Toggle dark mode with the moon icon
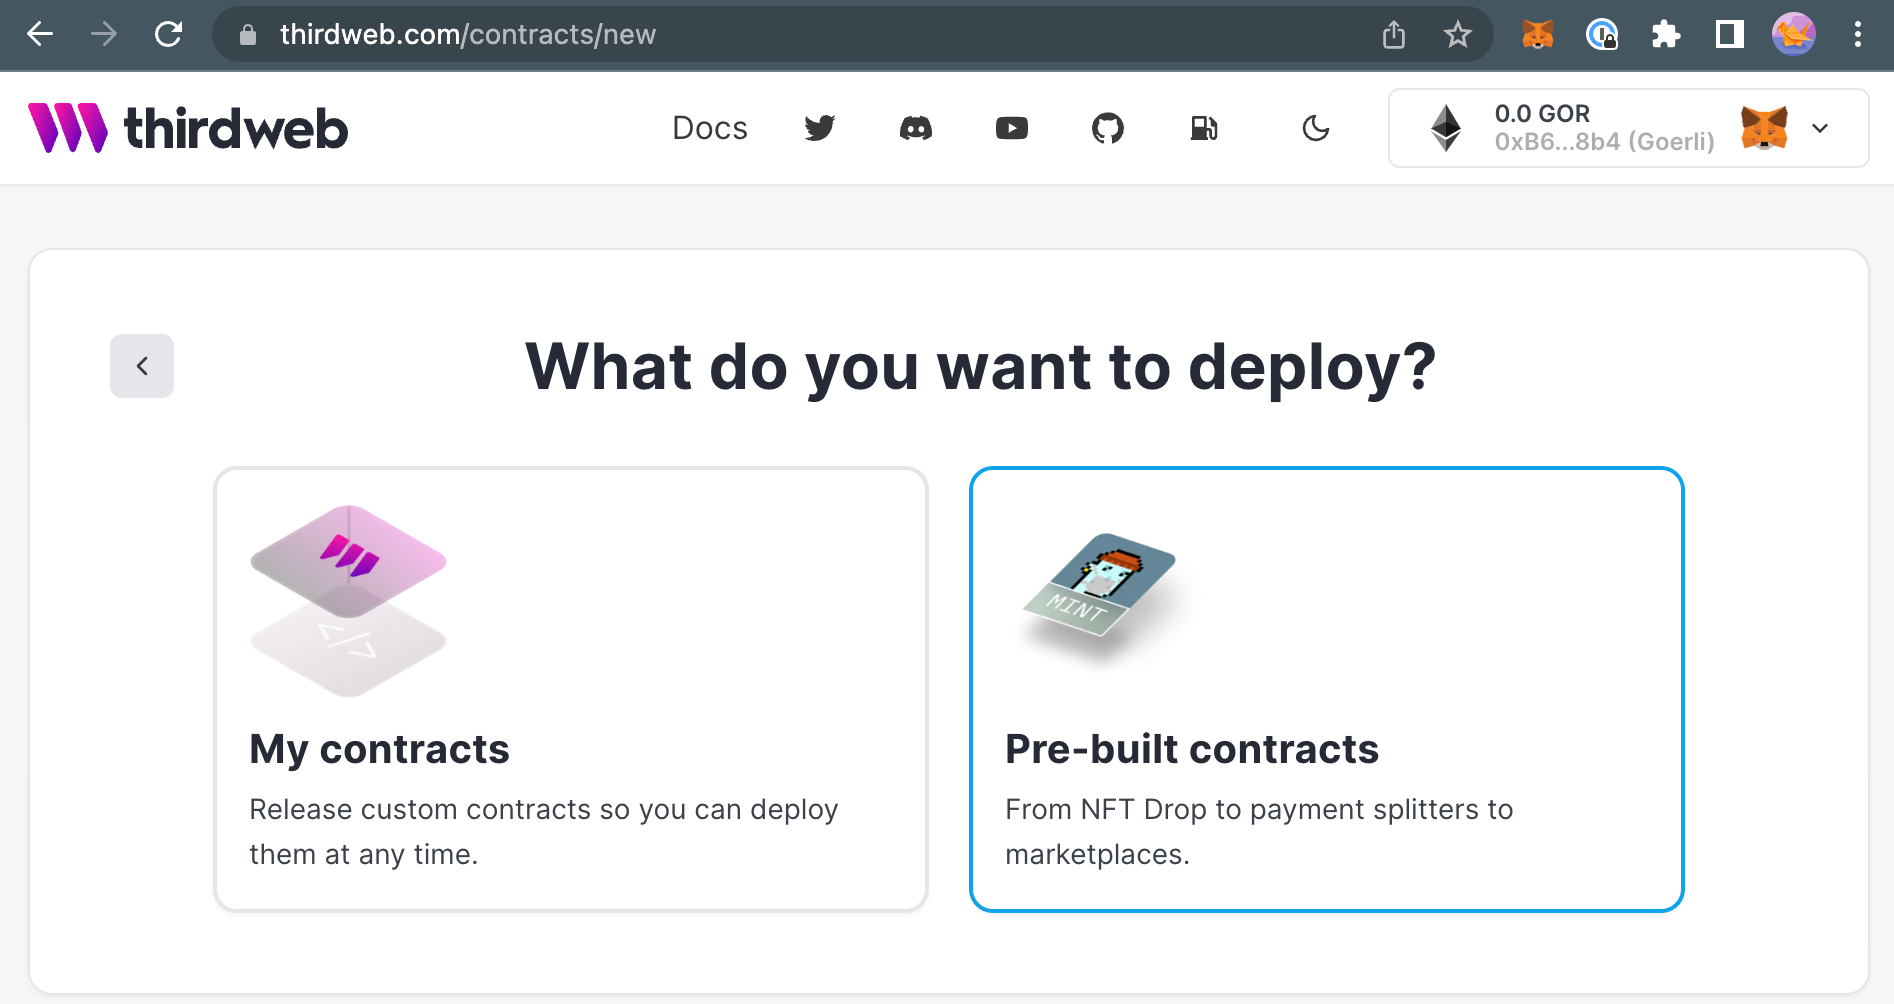Viewport: 1894px width, 1004px height. [1316, 128]
